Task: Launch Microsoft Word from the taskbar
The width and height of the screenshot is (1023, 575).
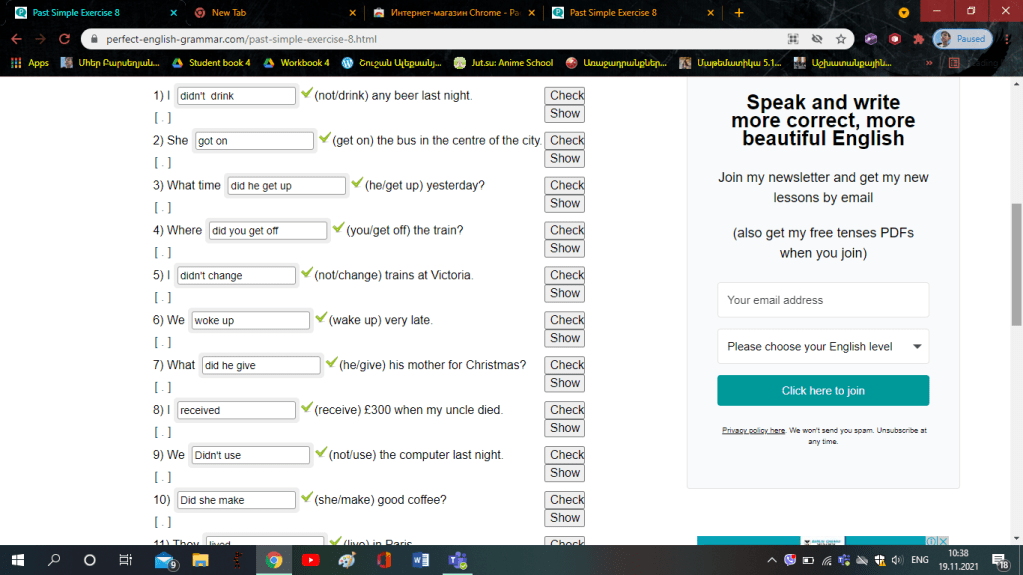Action: pyautogui.click(x=420, y=560)
